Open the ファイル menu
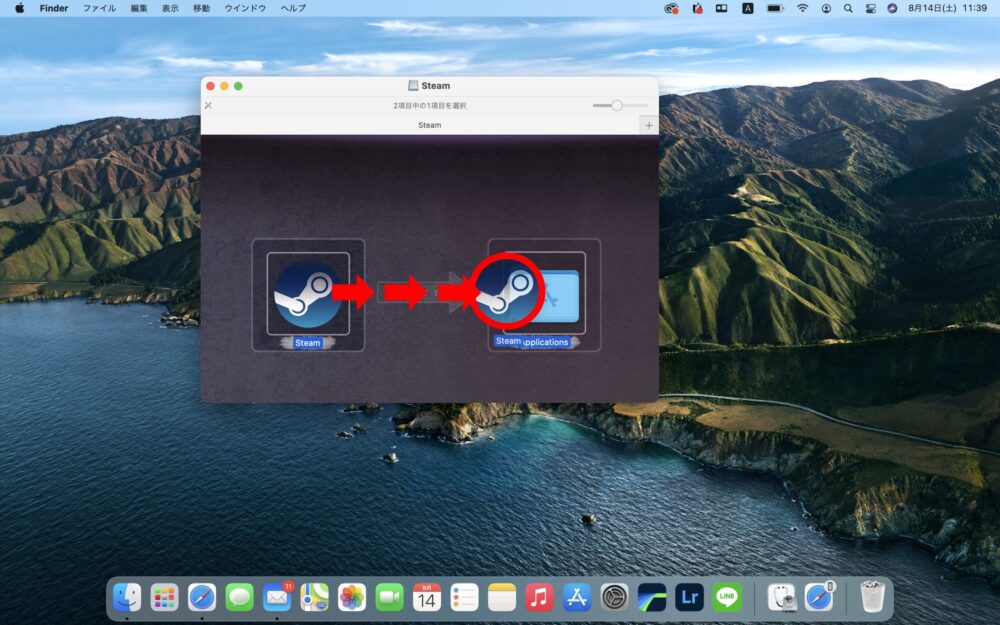This screenshot has width=1000, height=625. point(99,8)
